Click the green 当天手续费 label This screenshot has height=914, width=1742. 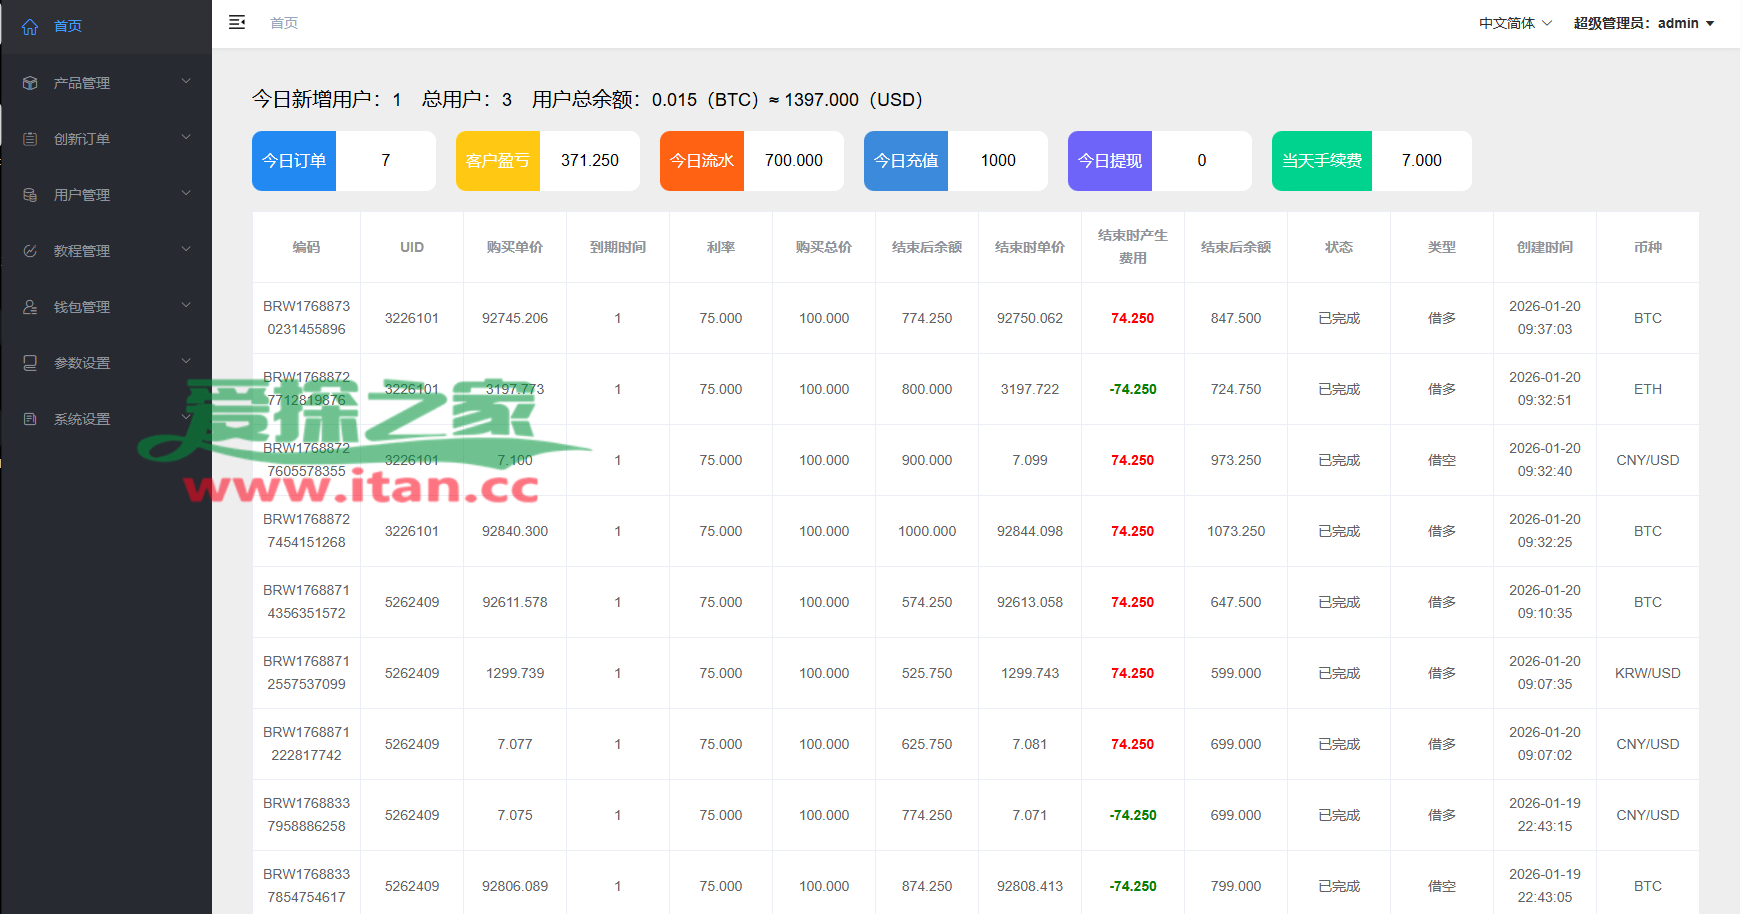click(1321, 161)
